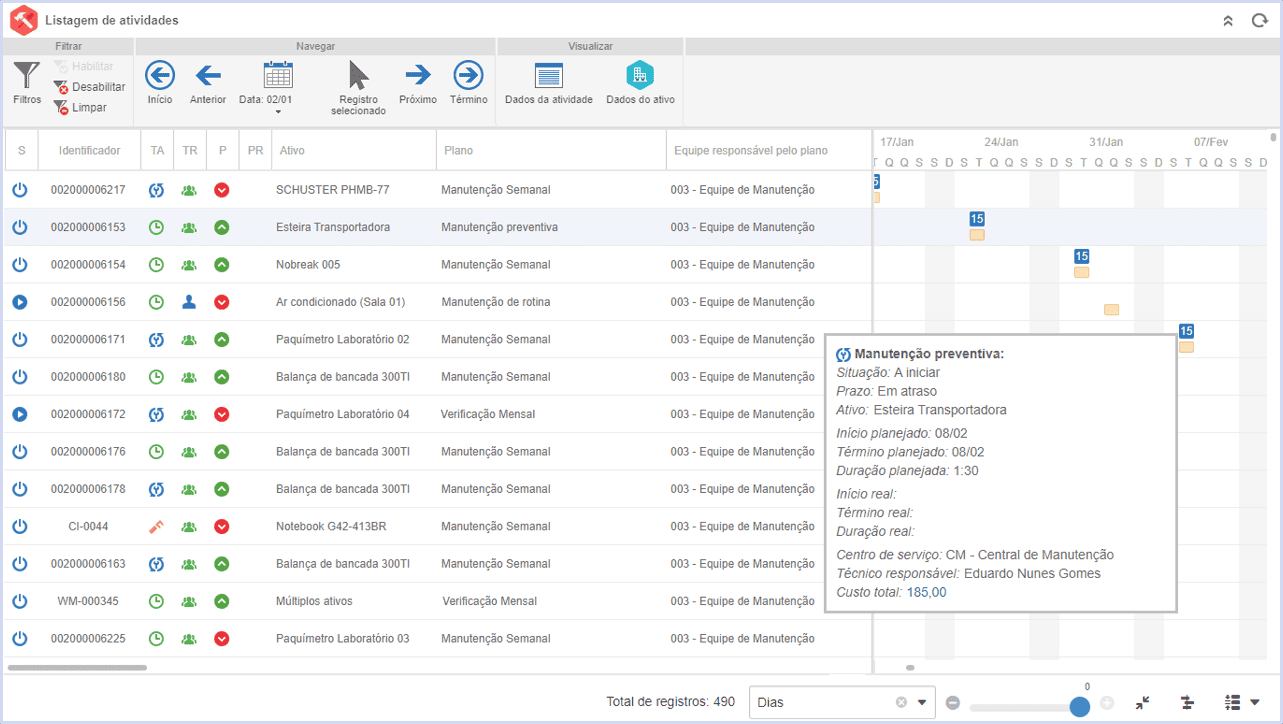Click team icon in Nobreak 005 row
The height and width of the screenshot is (724, 1283).
[189, 265]
